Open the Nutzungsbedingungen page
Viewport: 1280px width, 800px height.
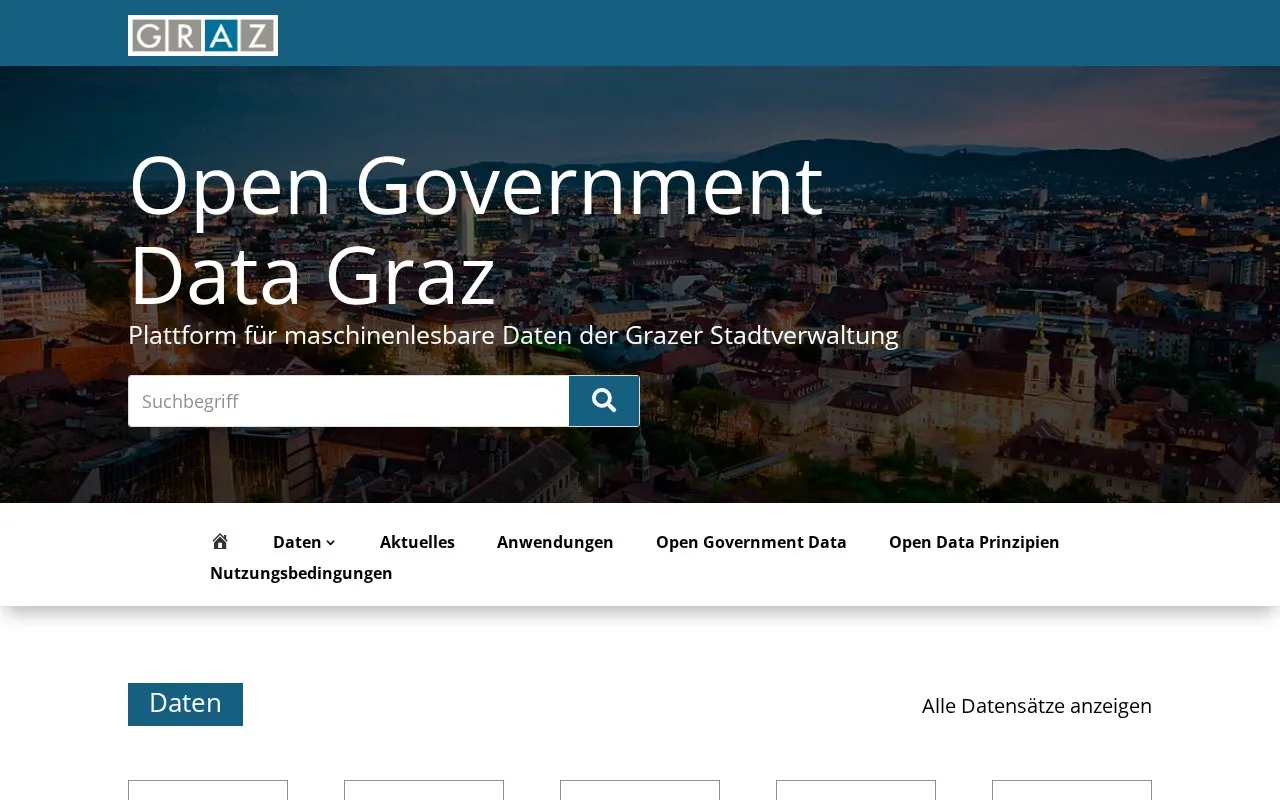pos(301,573)
